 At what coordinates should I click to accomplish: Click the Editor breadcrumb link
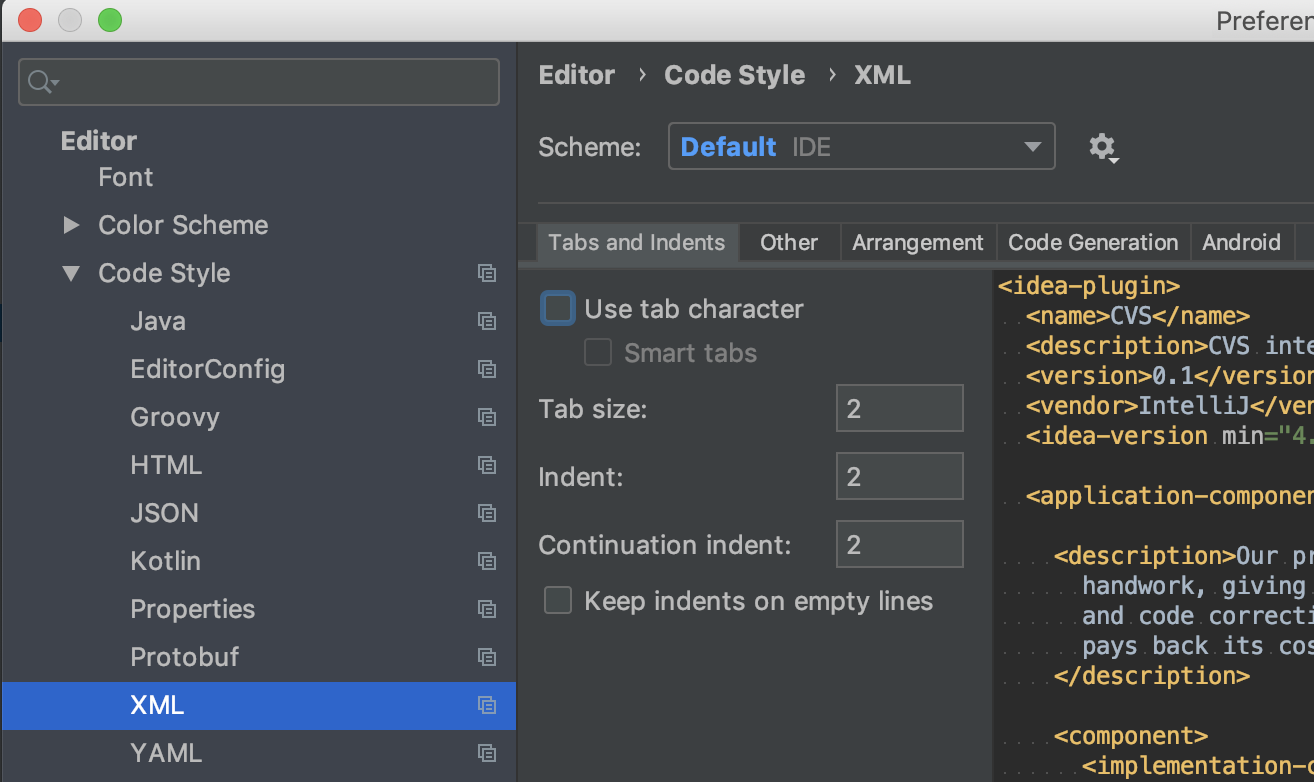pos(577,75)
